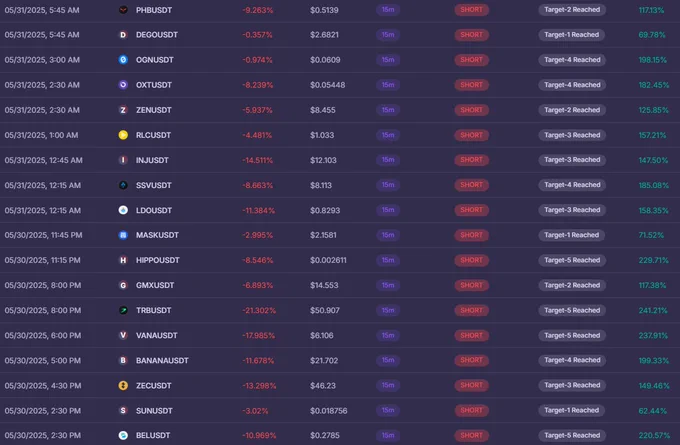680x445 pixels.
Task: Click the TRBUSDT coin icon
Action: (x=123, y=311)
